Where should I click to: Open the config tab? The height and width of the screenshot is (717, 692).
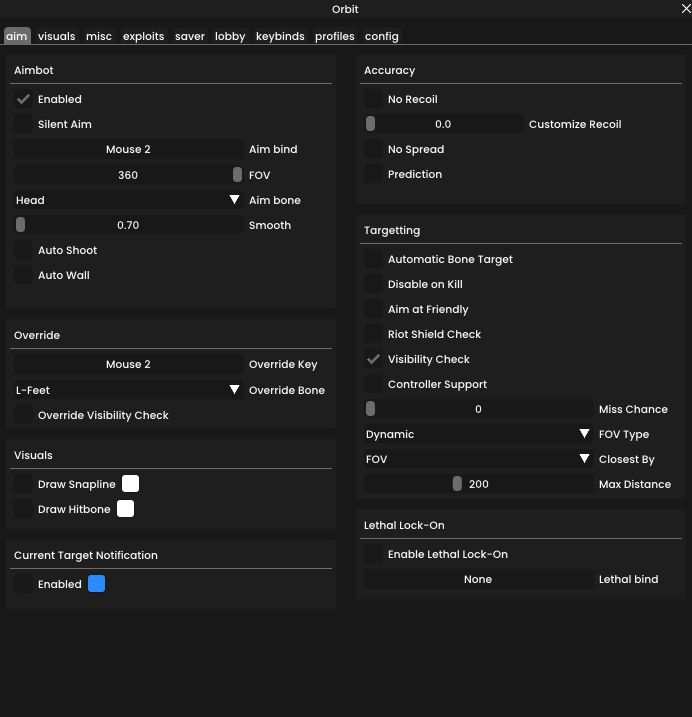tap(382, 36)
